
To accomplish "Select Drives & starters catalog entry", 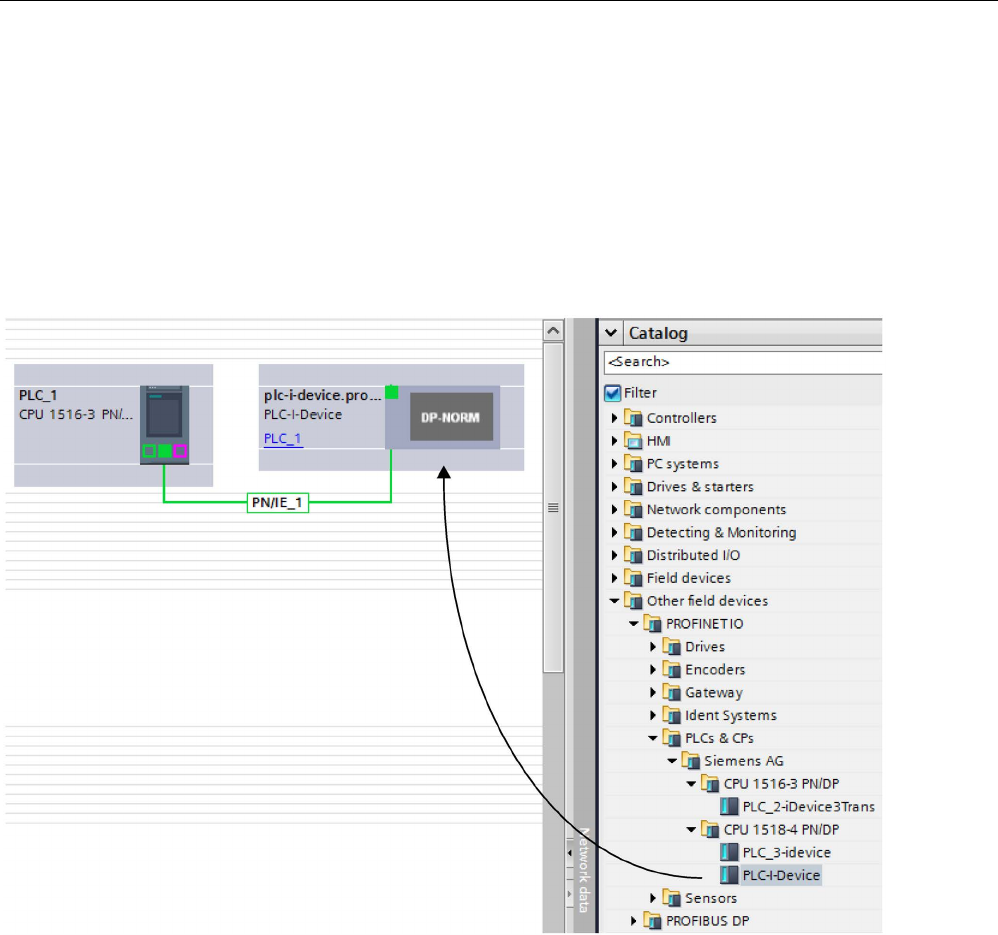I will 700,487.
